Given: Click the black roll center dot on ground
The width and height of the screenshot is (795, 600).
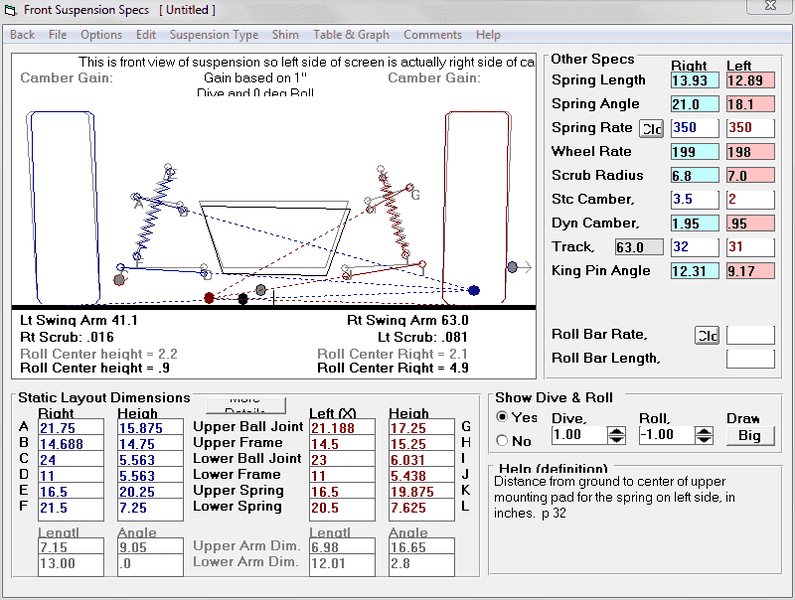Looking at the screenshot, I should tap(243, 298).
